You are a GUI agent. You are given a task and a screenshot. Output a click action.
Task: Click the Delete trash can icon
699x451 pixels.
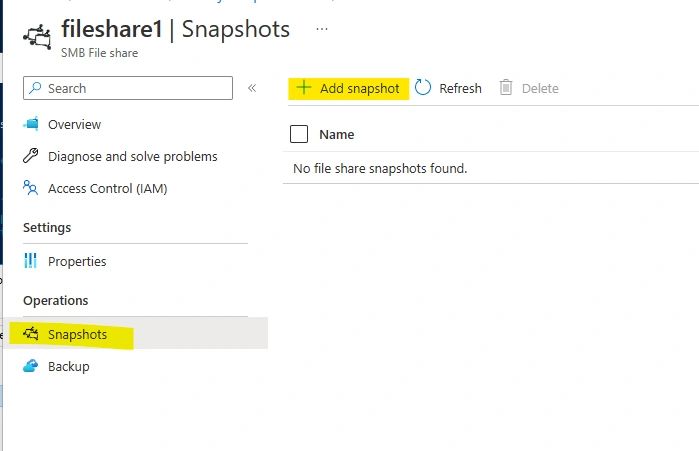pyautogui.click(x=506, y=88)
